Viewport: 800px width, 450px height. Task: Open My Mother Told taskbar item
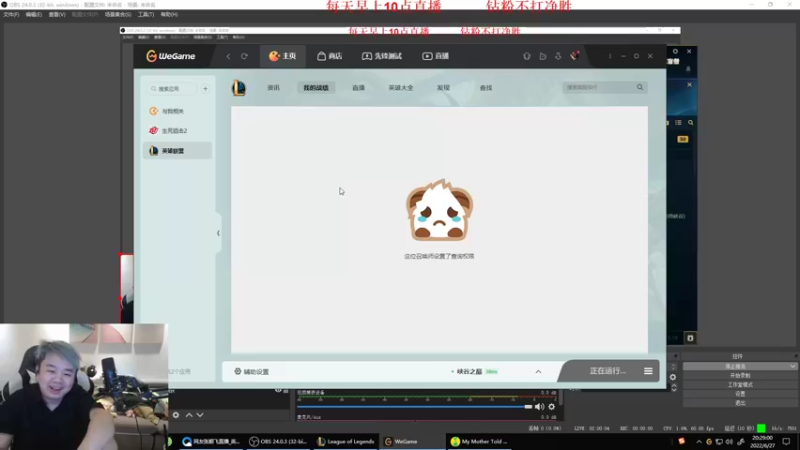[x=479, y=441]
